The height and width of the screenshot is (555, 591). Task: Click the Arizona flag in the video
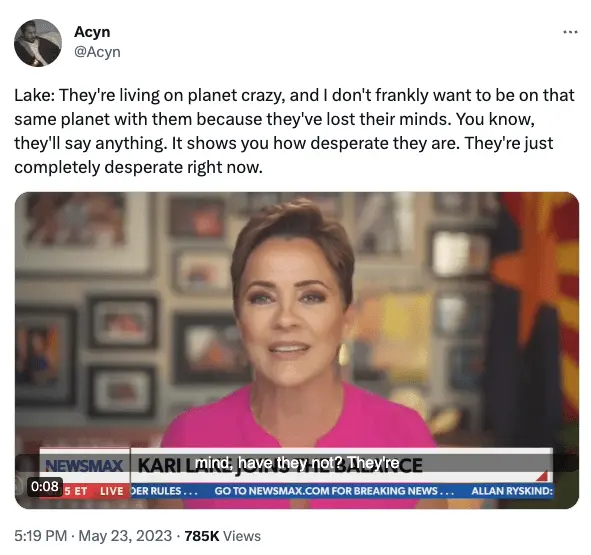tap(539, 302)
